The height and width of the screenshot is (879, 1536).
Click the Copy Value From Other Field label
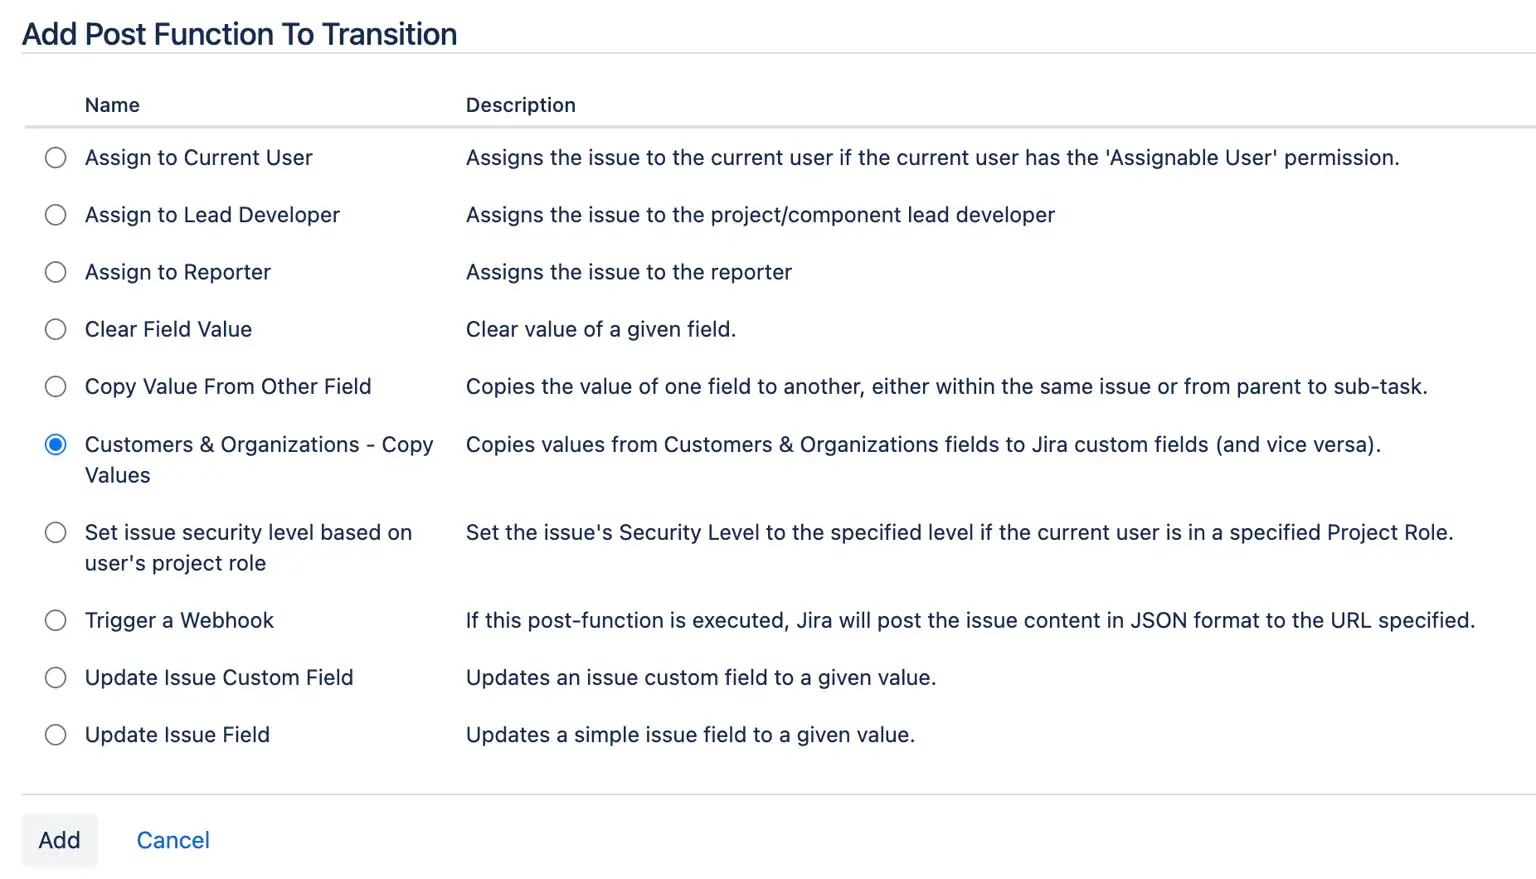228,387
